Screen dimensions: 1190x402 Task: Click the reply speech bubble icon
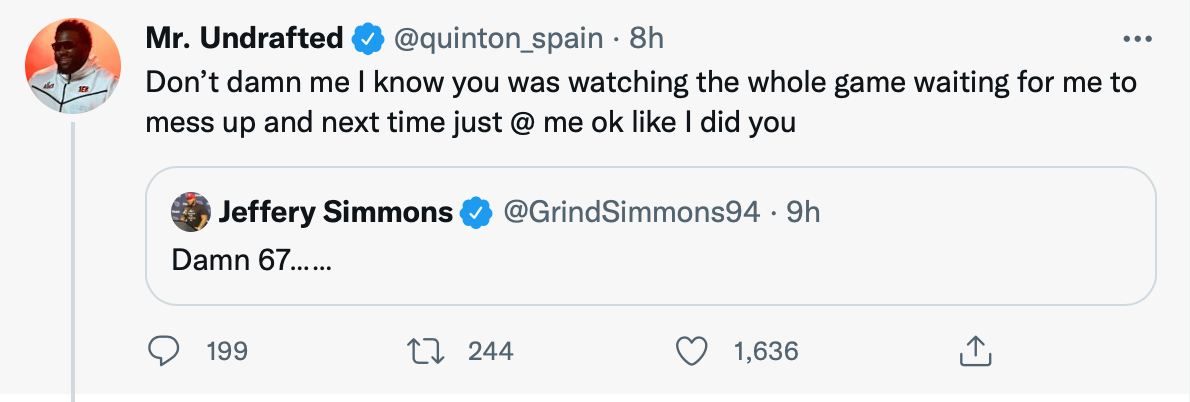[163, 350]
